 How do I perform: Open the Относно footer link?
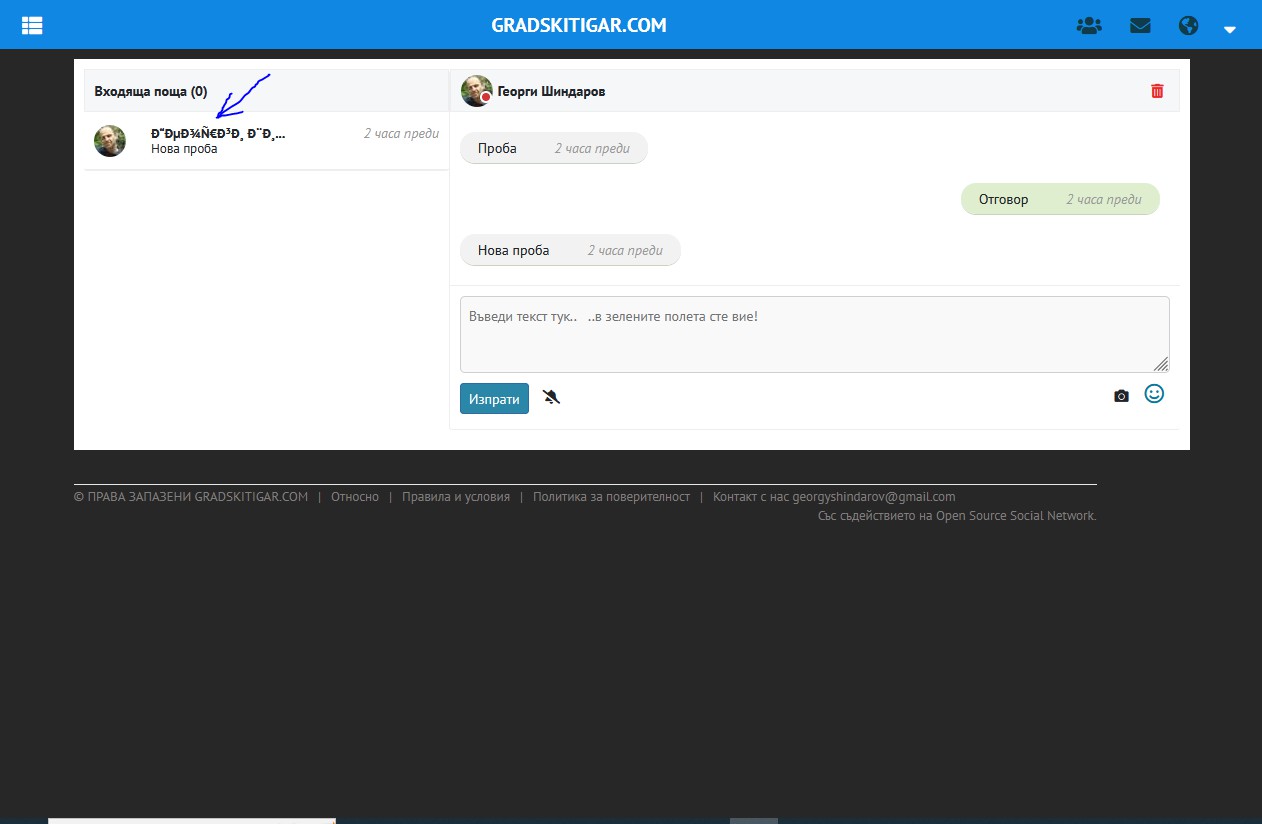pyautogui.click(x=355, y=497)
